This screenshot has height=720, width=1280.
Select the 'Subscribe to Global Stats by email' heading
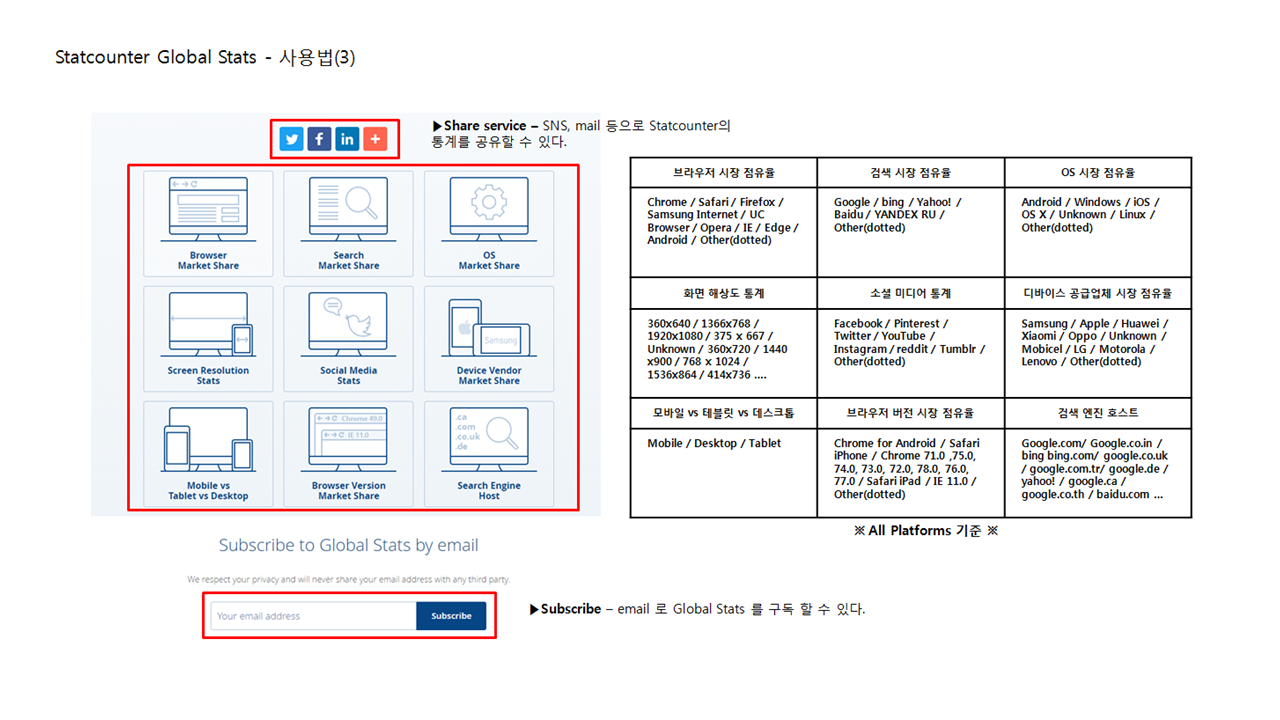(348, 545)
